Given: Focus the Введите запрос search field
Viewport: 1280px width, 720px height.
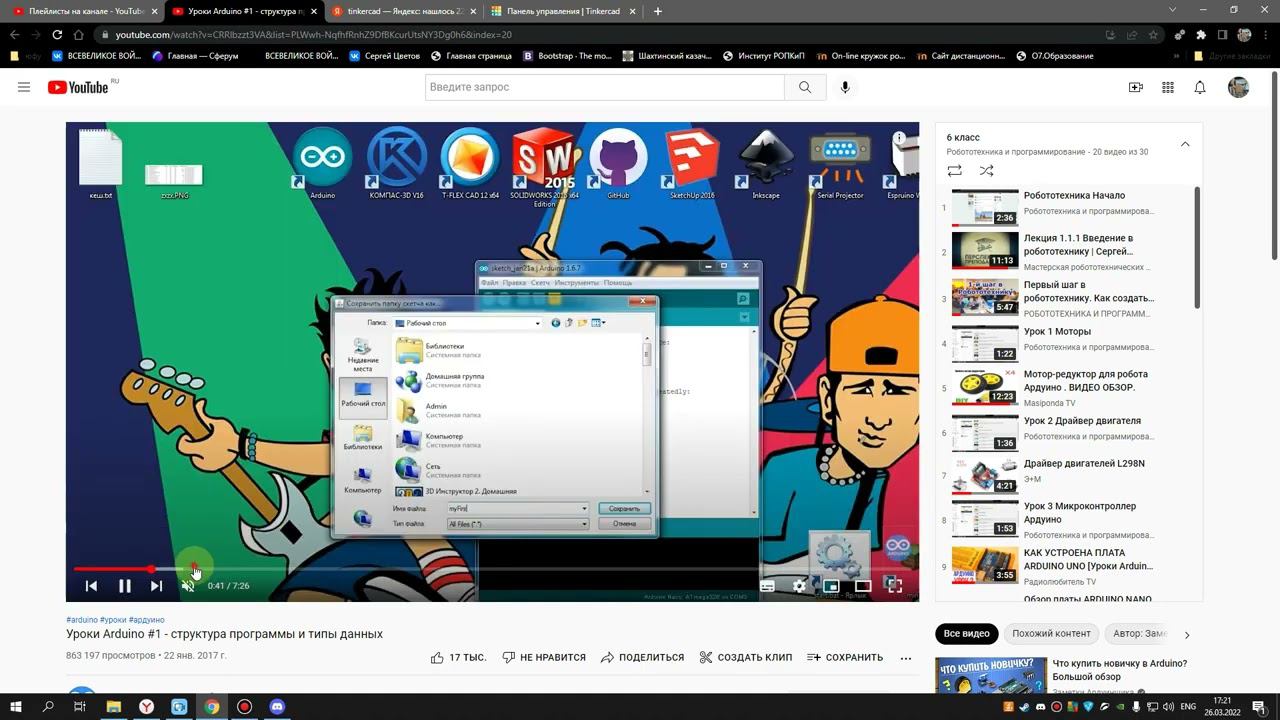Looking at the screenshot, I should coord(605,87).
